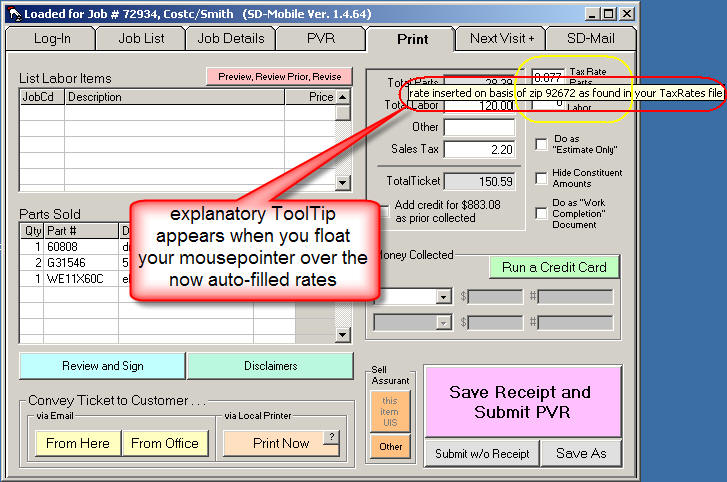The width and height of the screenshot is (727, 482).
Task: Switch to the Job Details tab
Action: (x=231, y=38)
